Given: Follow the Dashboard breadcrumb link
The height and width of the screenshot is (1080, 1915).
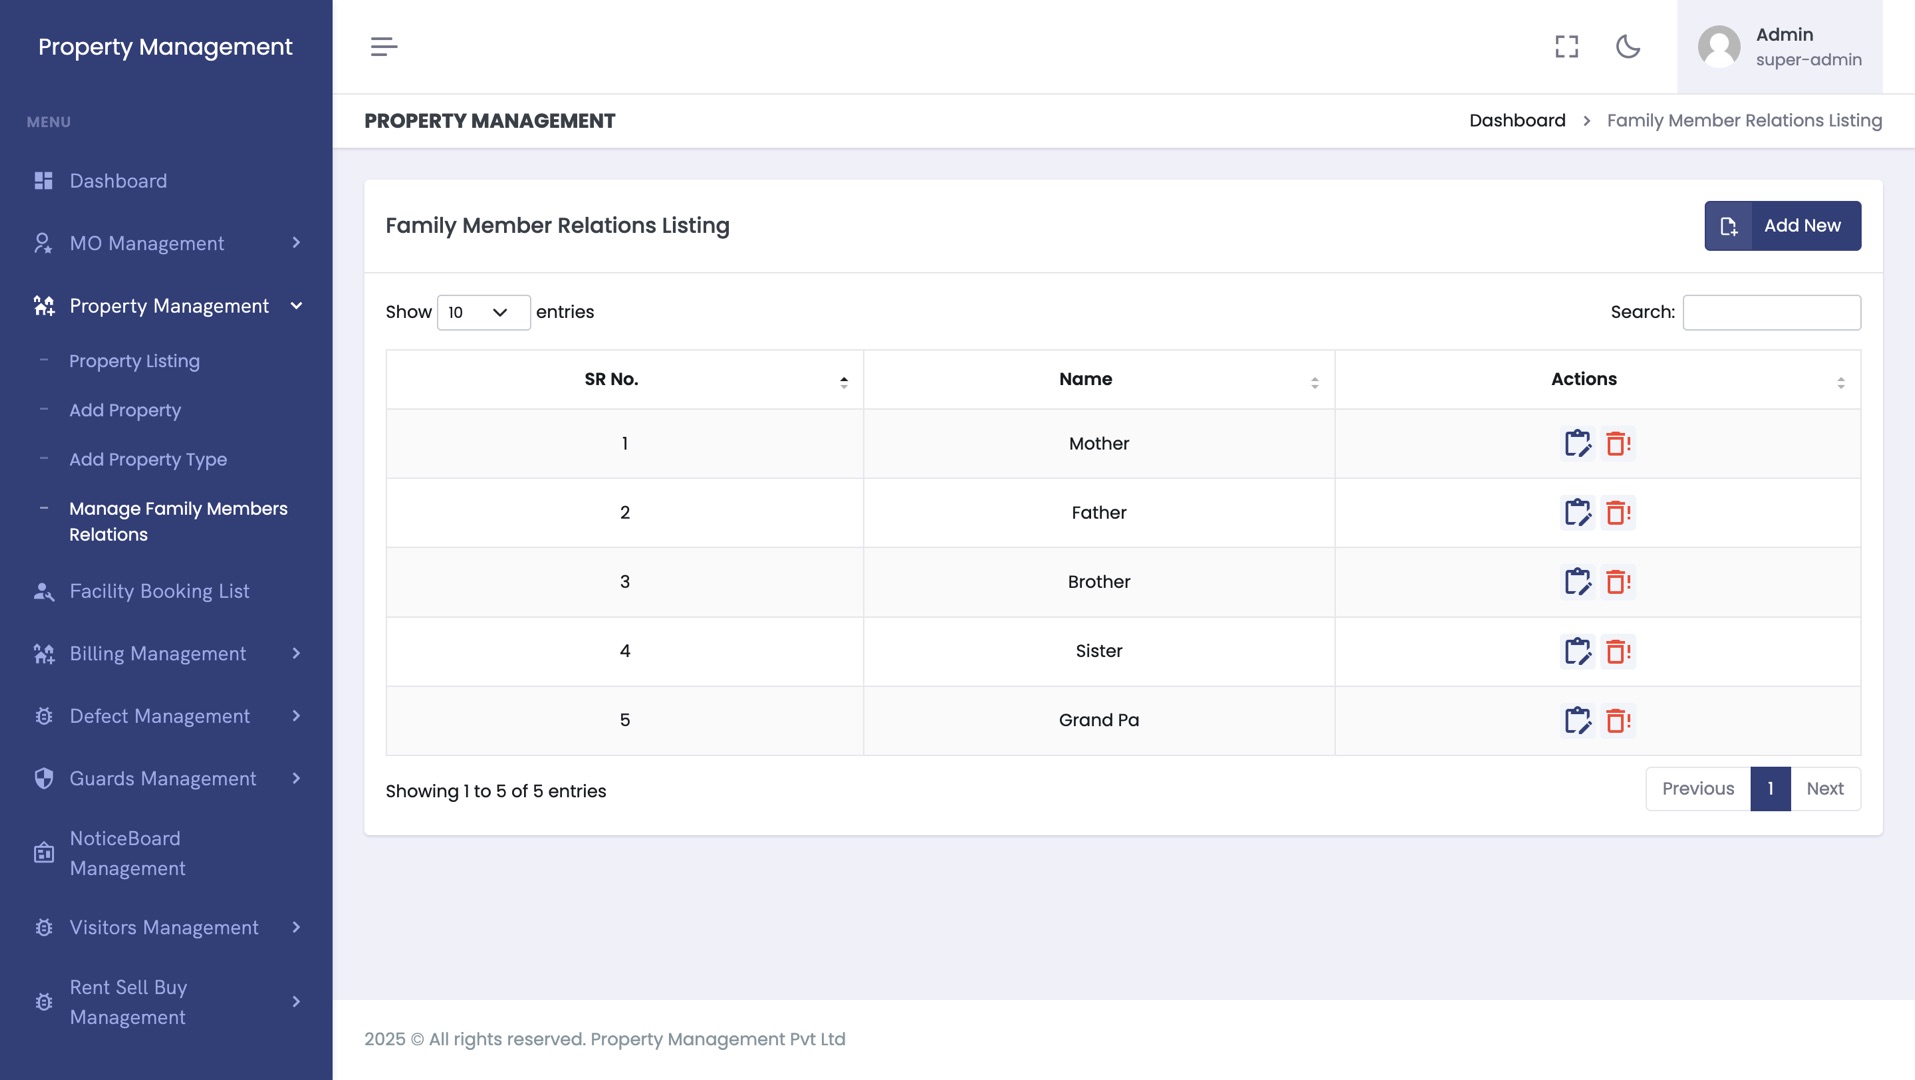Looking at the screenshot, I should (1517, 121).
